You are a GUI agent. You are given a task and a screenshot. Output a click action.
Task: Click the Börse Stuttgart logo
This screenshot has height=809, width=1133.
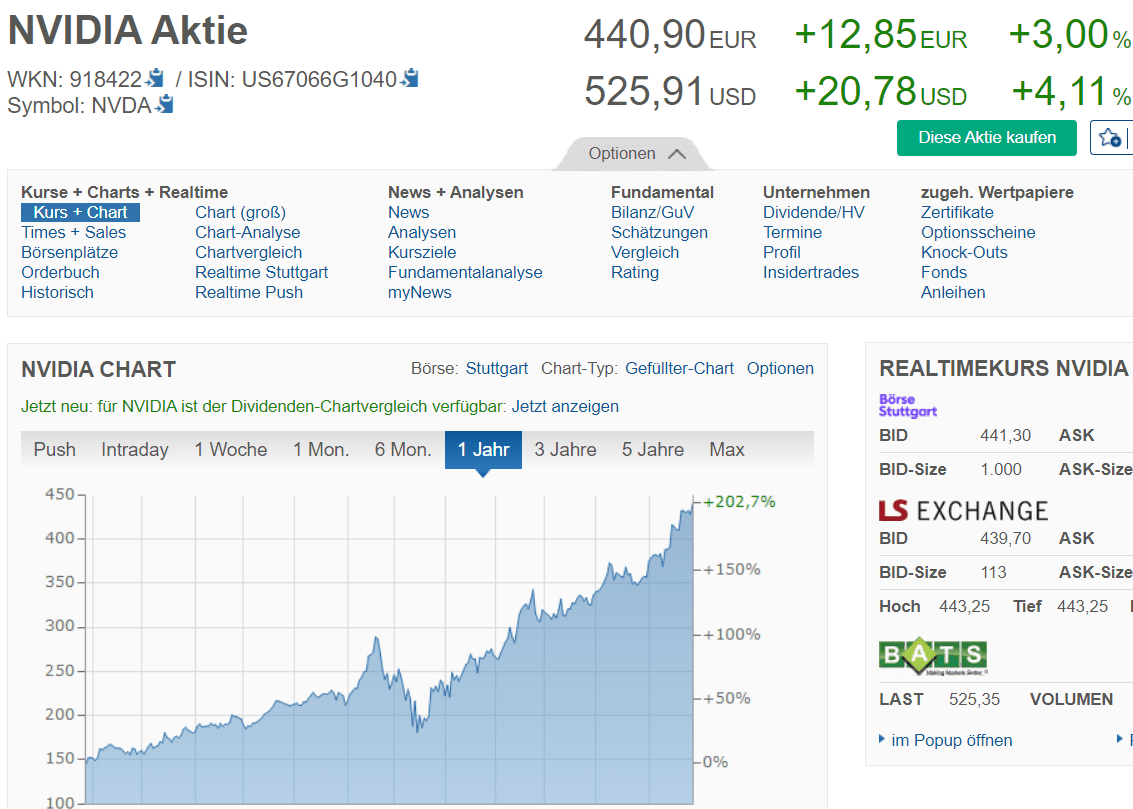coord(908,406)
